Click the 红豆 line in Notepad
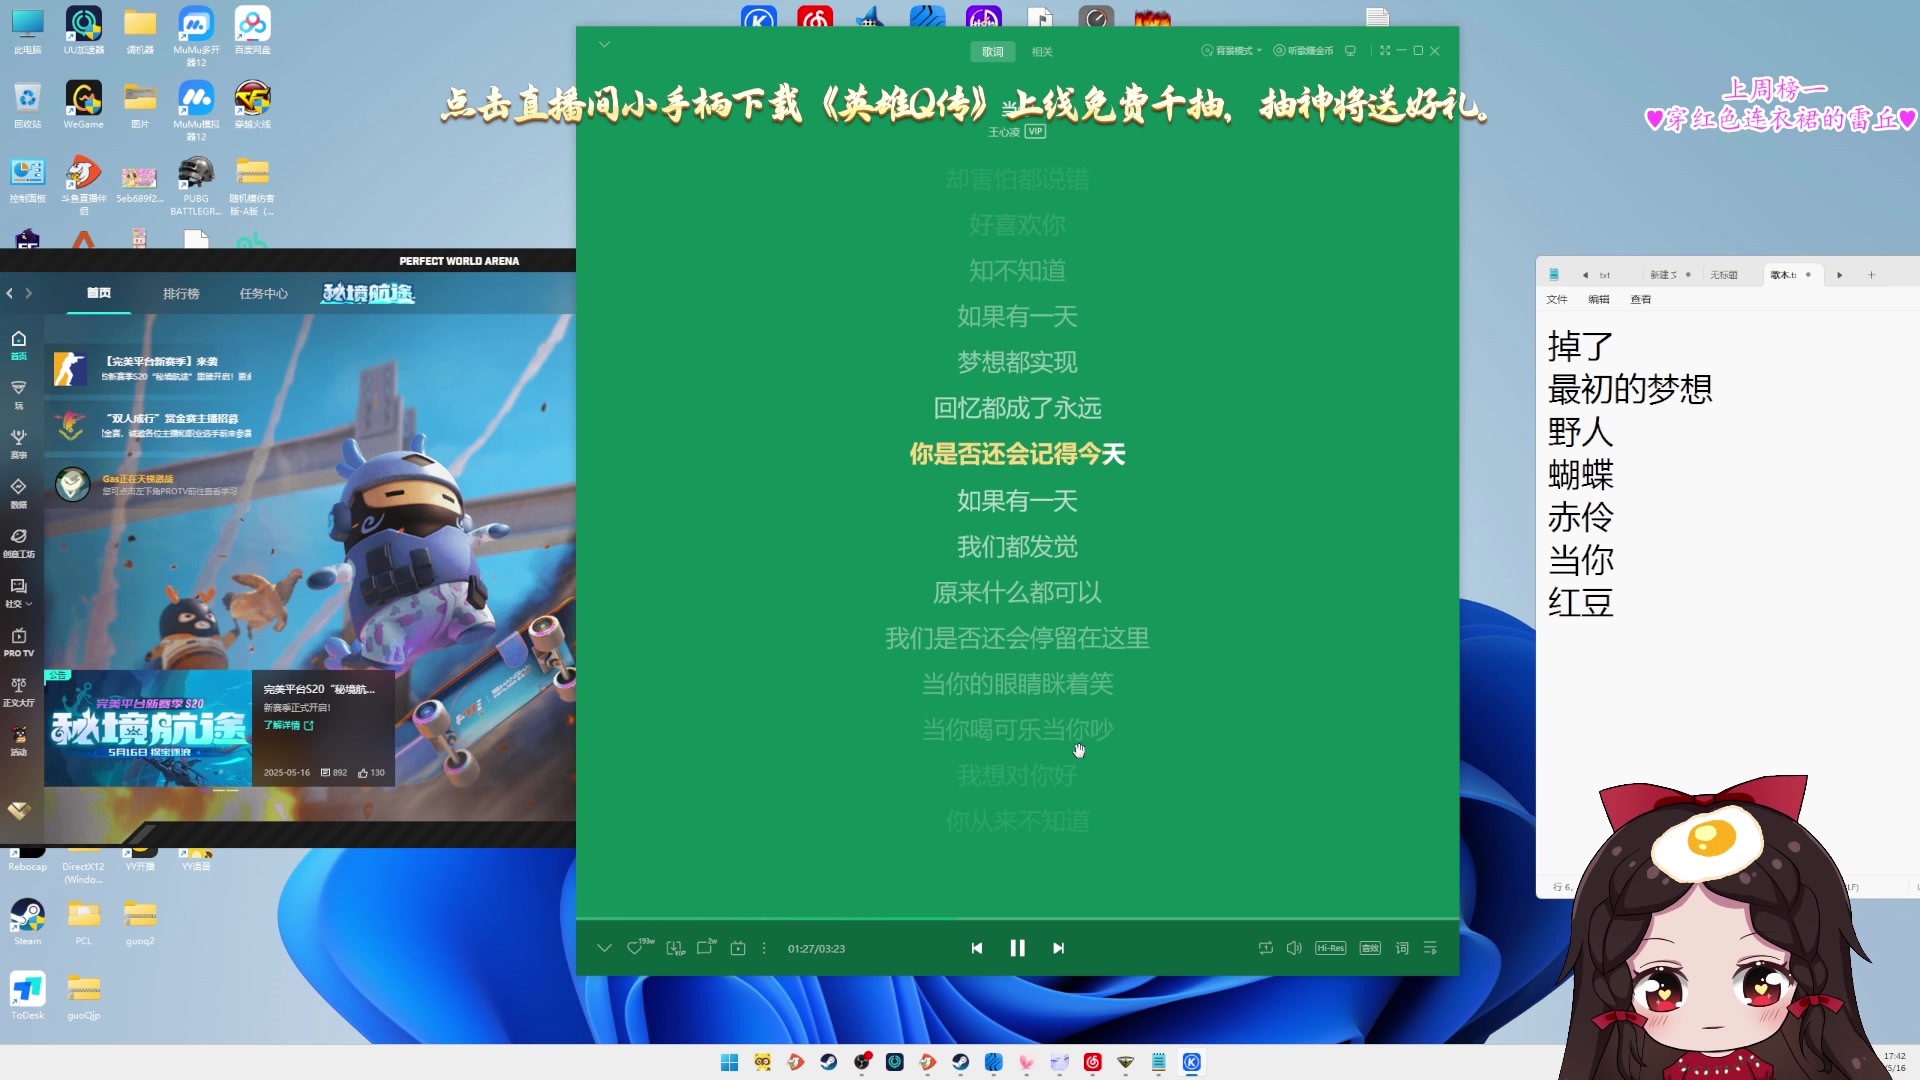The width and height of the screenshot is (1920, 1080). pos(1581,603)
